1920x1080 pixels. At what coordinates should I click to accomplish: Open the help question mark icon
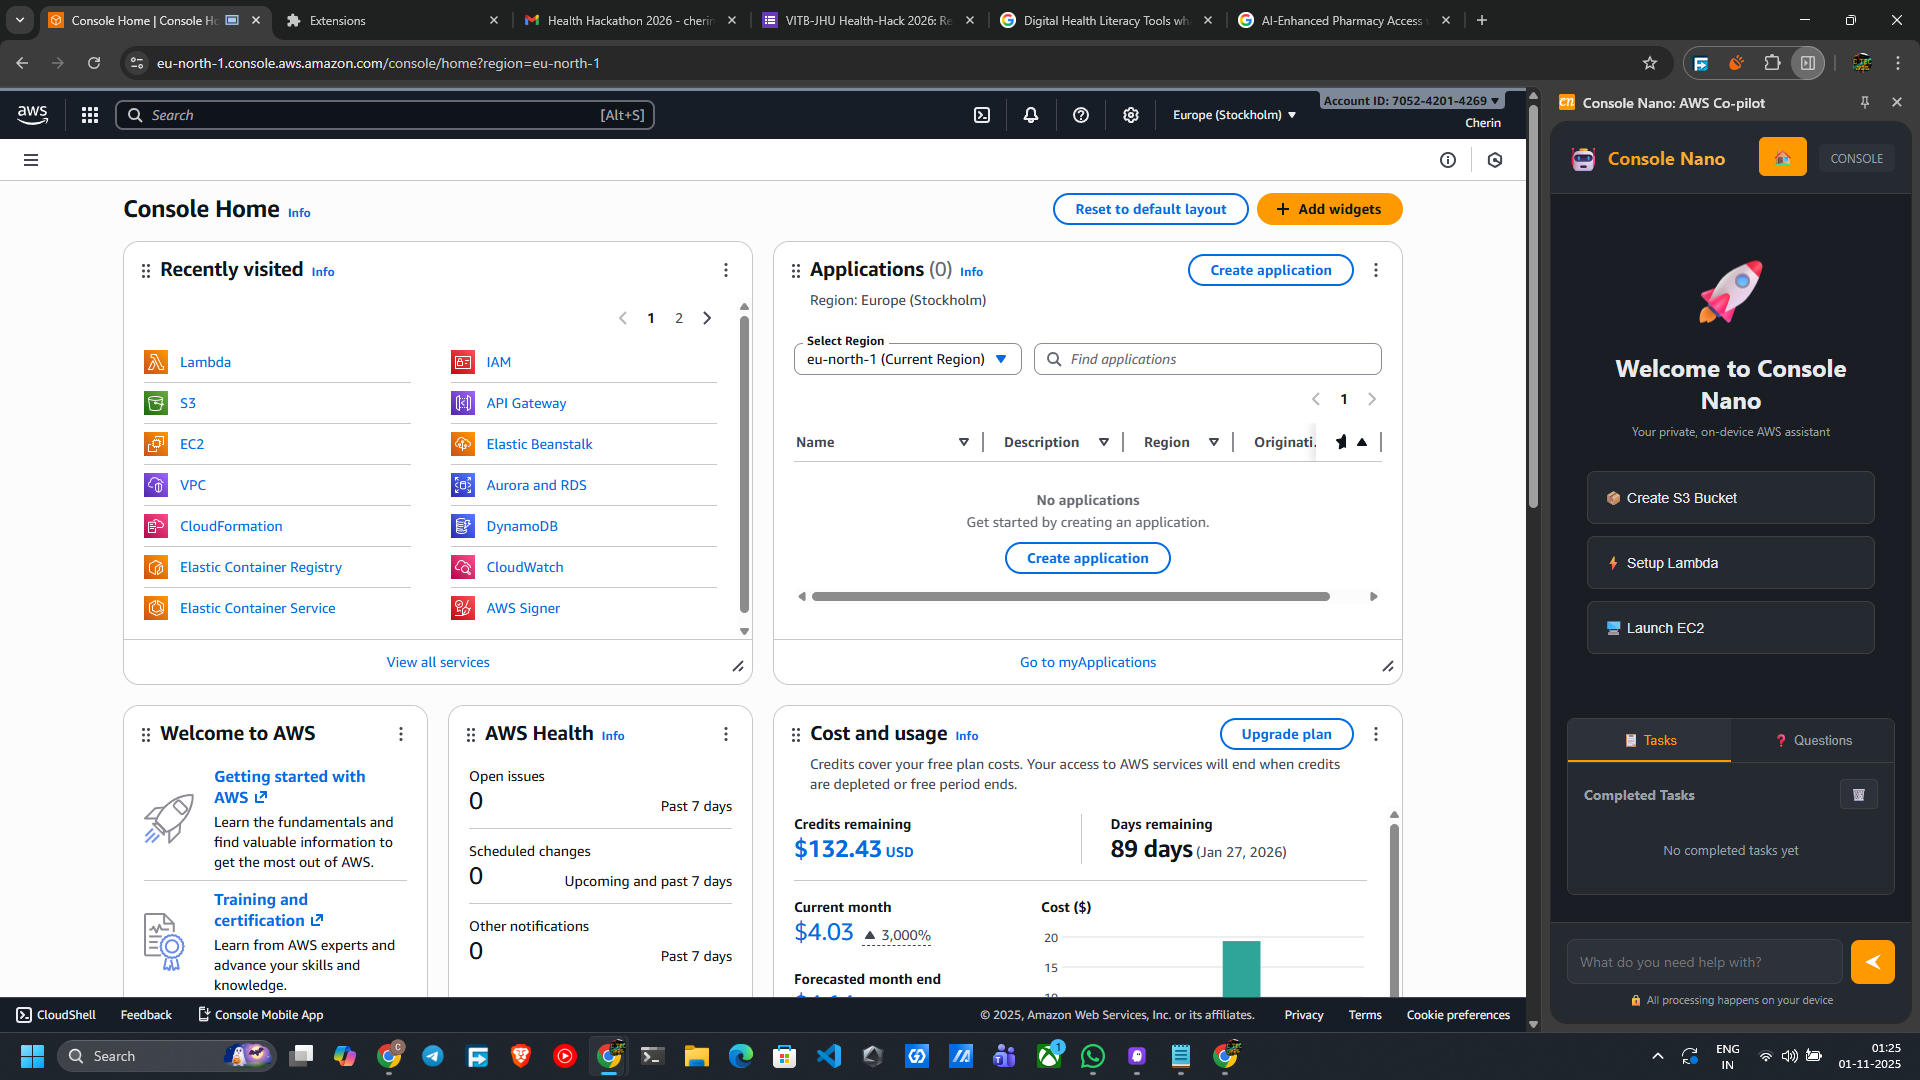(x=1081, y=115)
